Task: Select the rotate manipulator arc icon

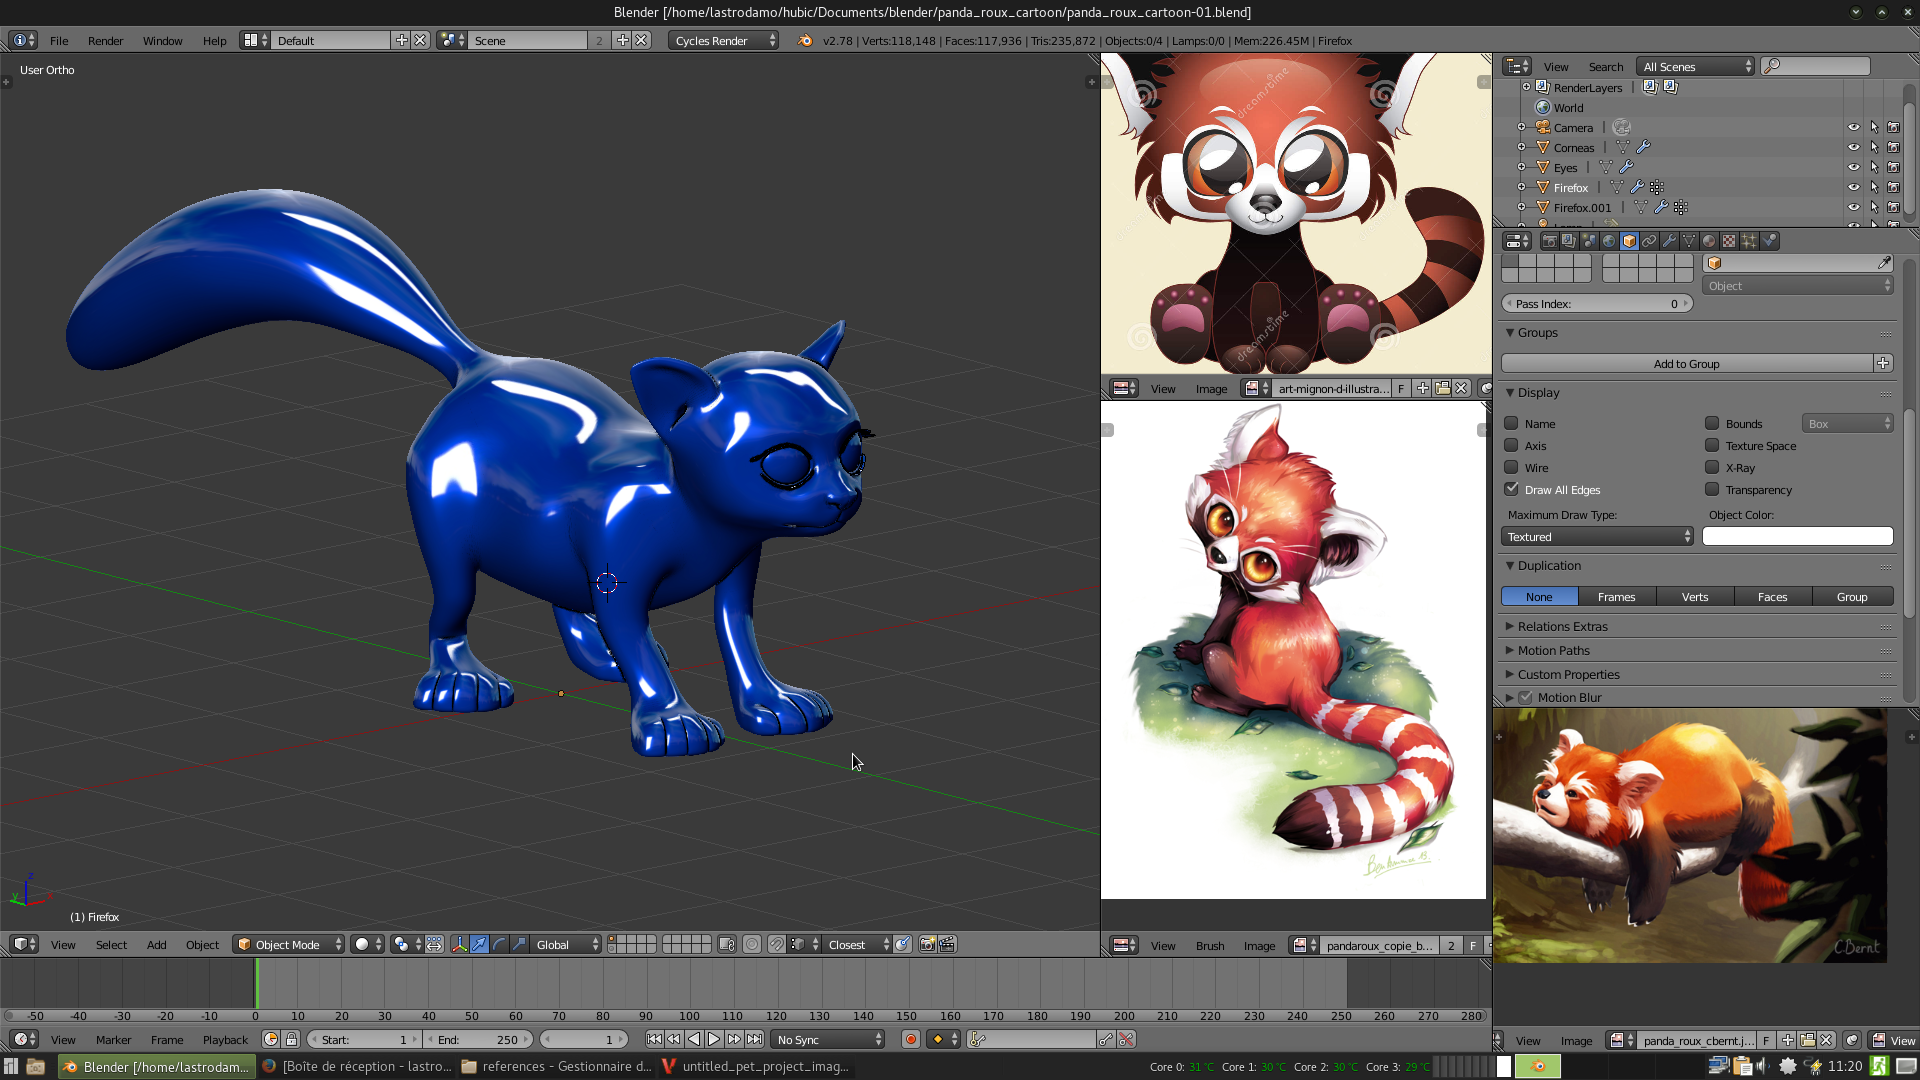Action: click(x=499, y=944)
